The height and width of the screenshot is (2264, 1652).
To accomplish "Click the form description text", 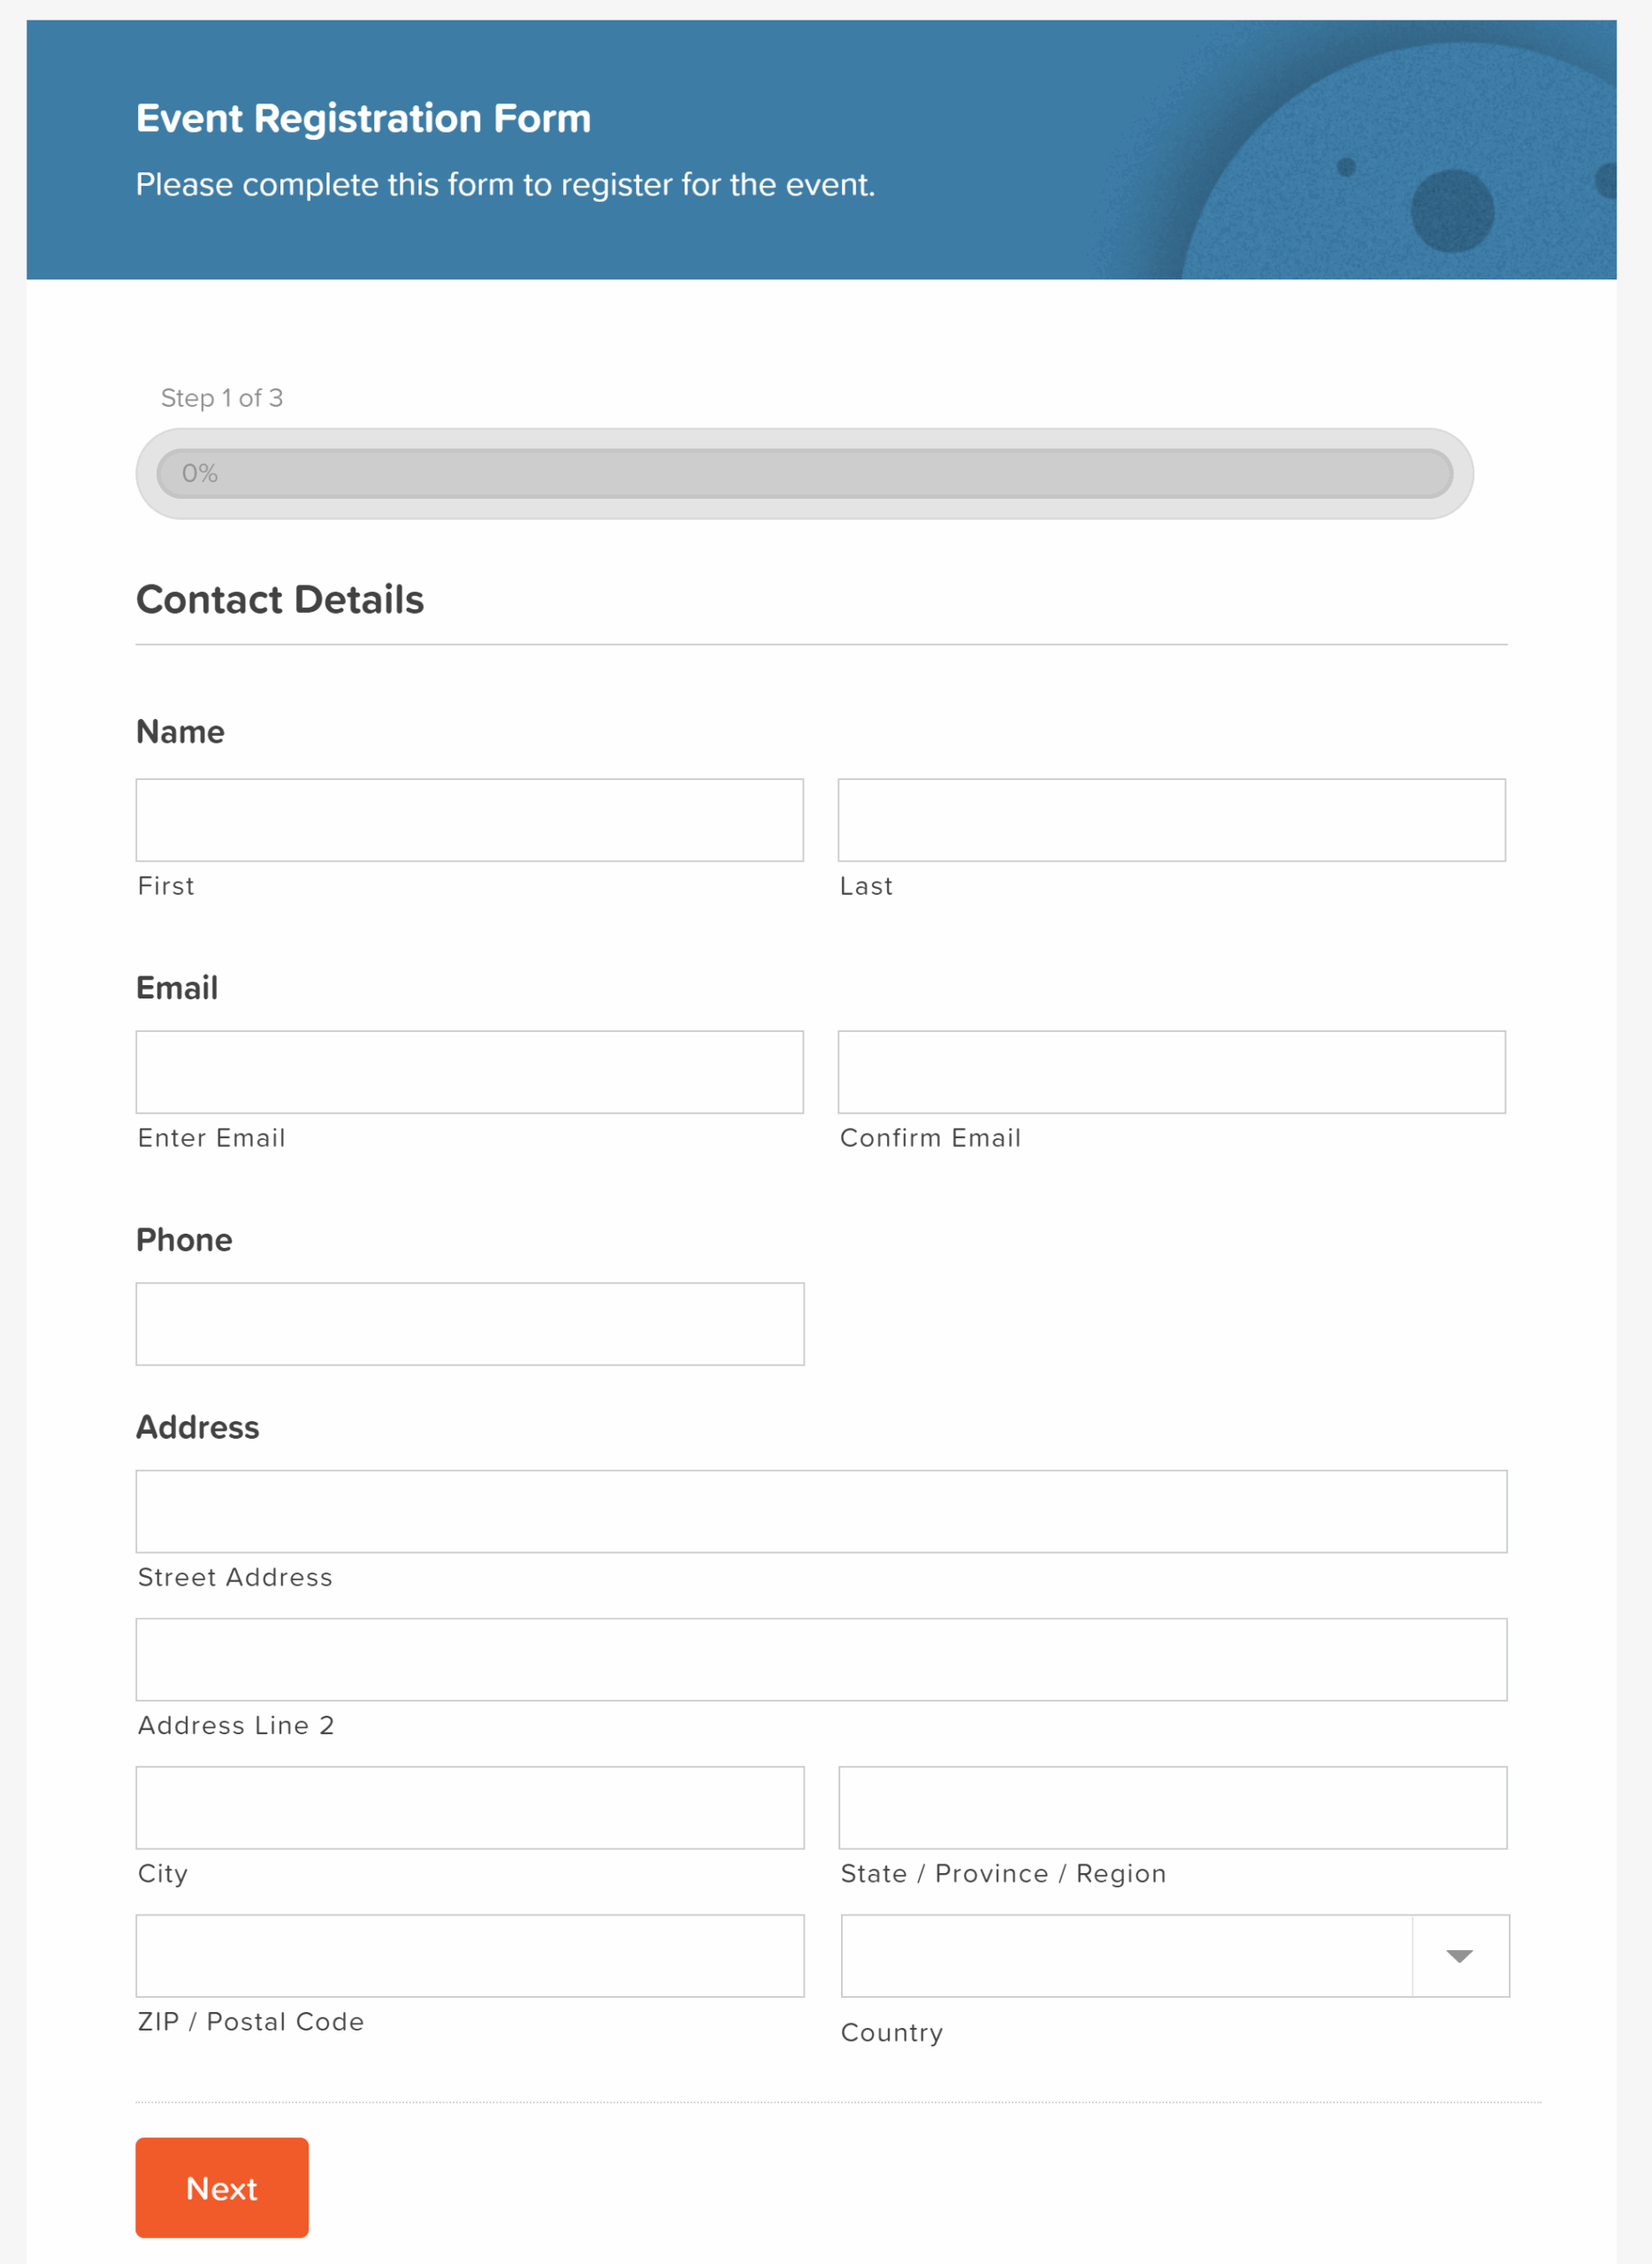I will click(x=505, y=184).
